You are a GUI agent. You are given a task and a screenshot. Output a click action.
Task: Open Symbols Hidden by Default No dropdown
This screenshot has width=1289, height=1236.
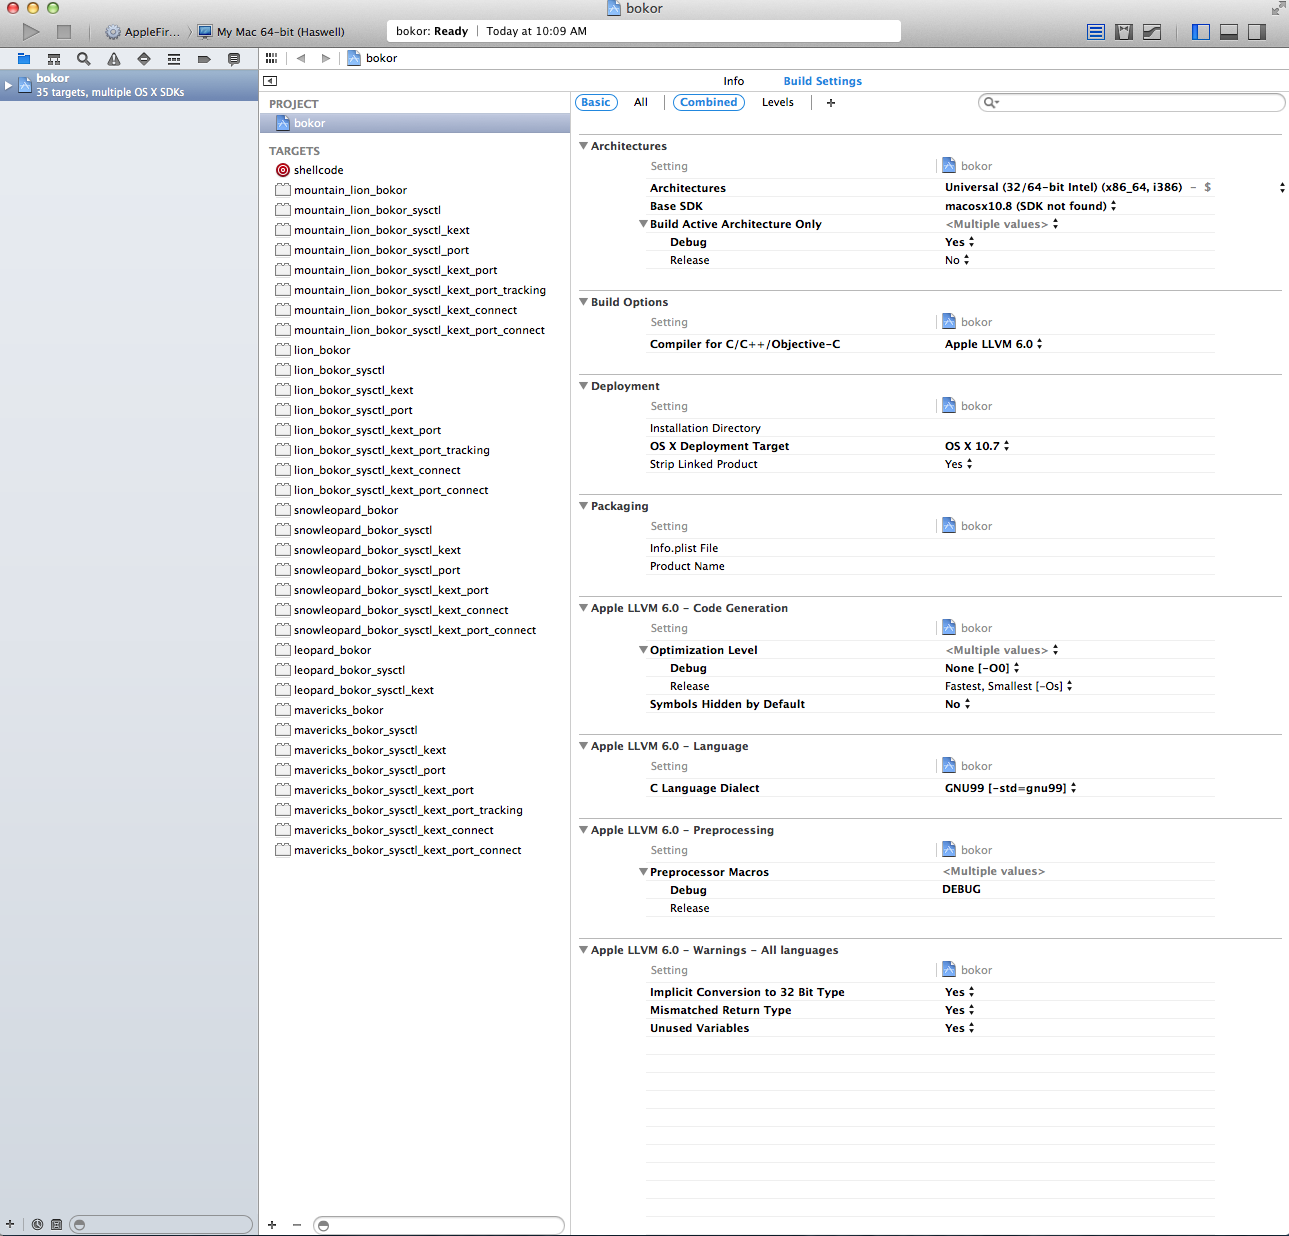[x=958, y=704]
